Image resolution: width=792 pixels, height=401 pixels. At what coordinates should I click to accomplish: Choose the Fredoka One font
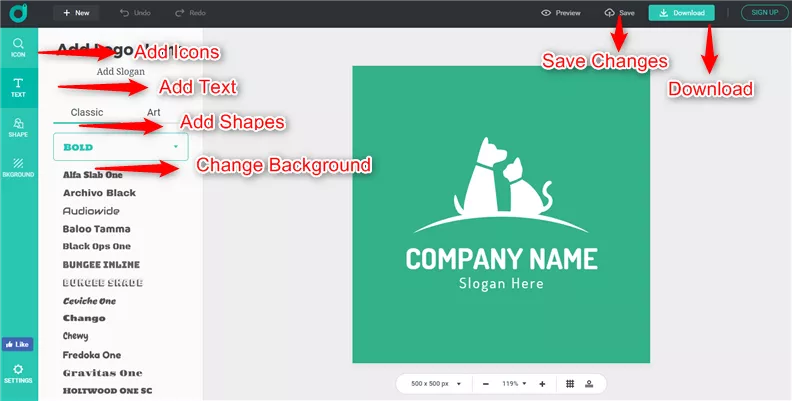[x=91, y=355]
